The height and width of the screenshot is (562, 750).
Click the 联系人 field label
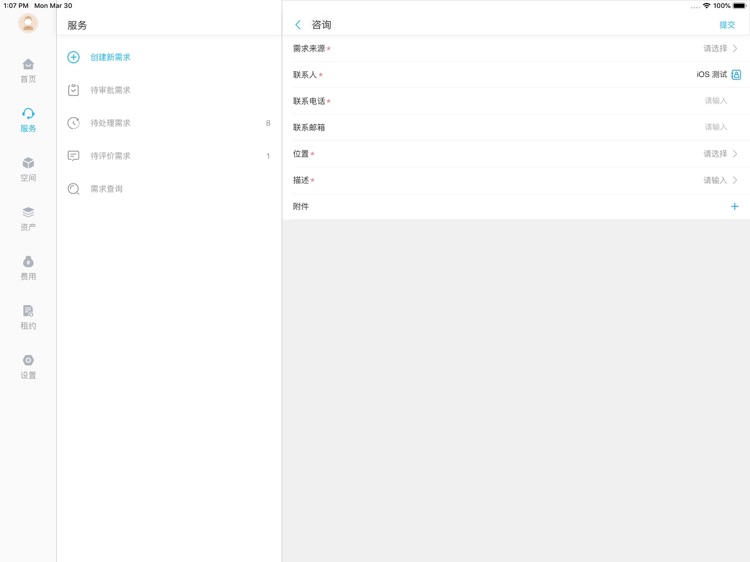point(305,75)
